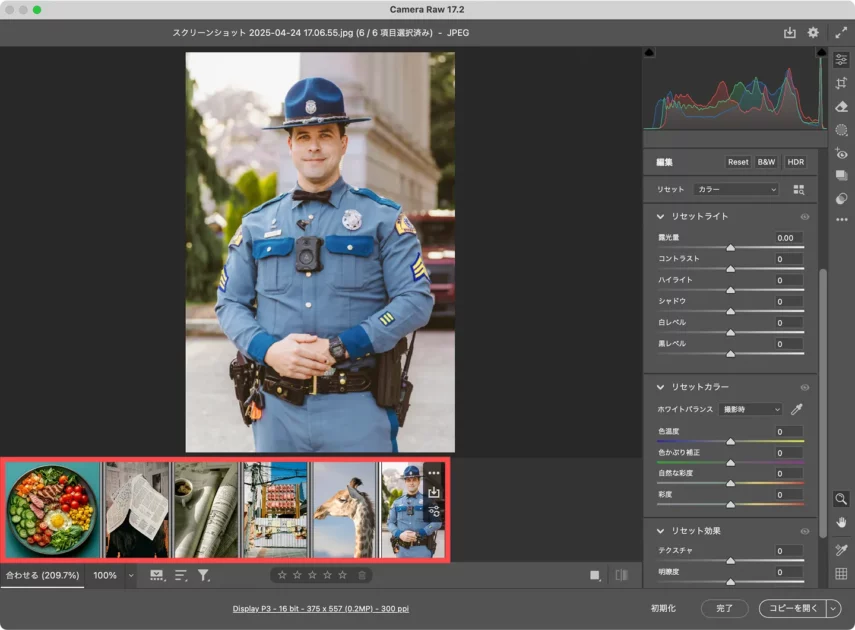Open the ホワイトバランス 撮影時 dropdown

pos(750,409)
